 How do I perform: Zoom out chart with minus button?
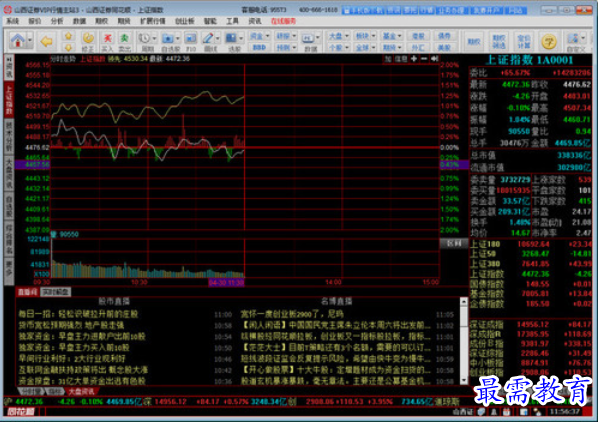(x=424, y=59)
